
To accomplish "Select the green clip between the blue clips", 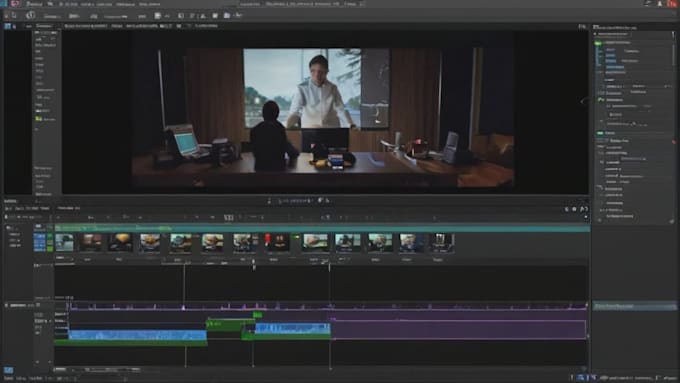I will (x=230, y=325).
